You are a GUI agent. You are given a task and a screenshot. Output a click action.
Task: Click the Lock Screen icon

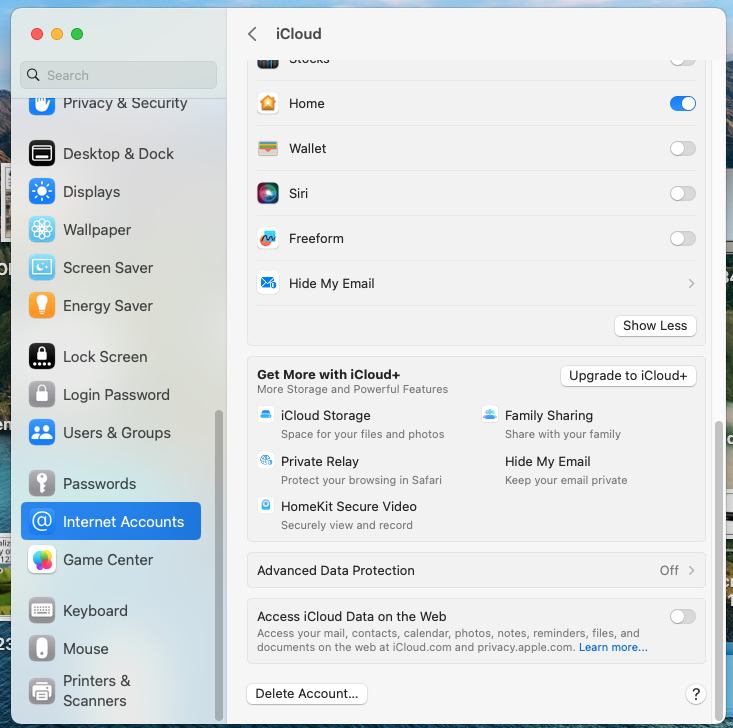(42, 356)
